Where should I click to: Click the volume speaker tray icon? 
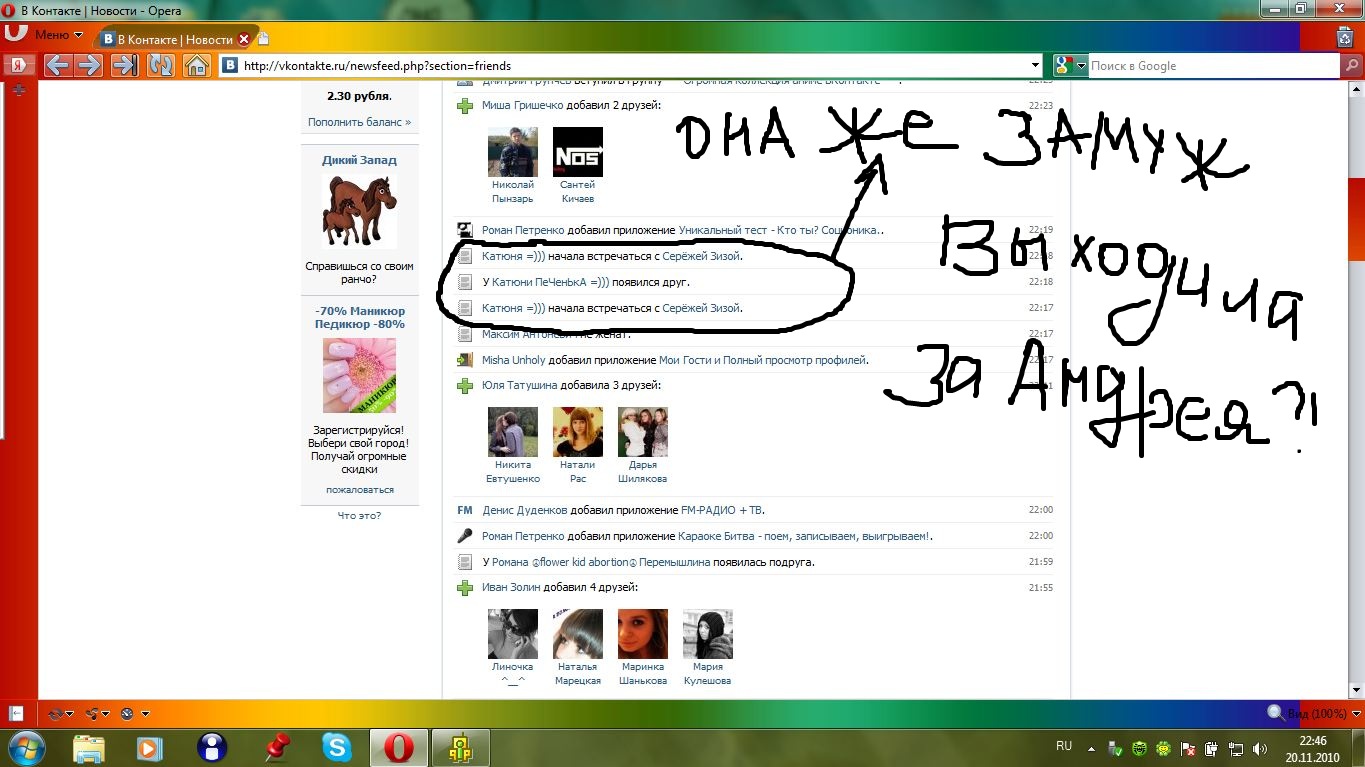pos(1259,748)
